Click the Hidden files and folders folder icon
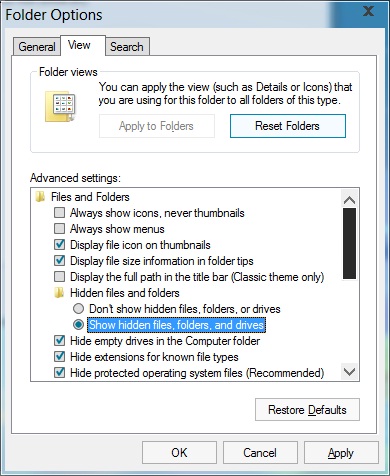 click(x=59, y=293)
